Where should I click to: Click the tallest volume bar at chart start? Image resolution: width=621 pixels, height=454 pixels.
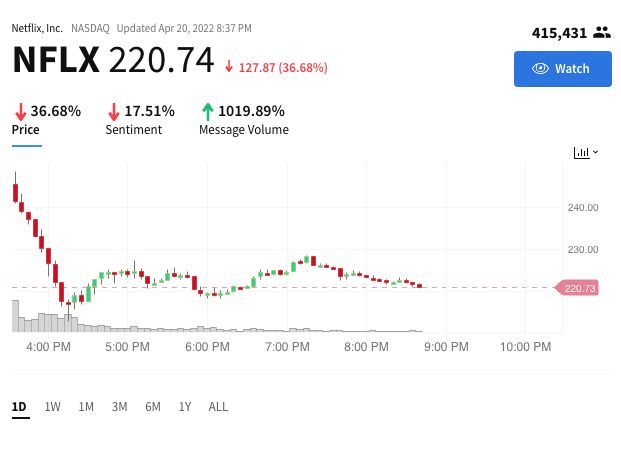click(x=15, y=316)
